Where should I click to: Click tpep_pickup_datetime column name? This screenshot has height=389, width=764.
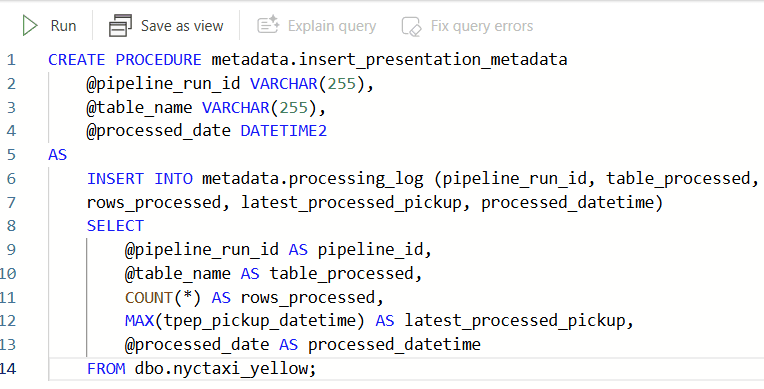(x=260, y=321)
